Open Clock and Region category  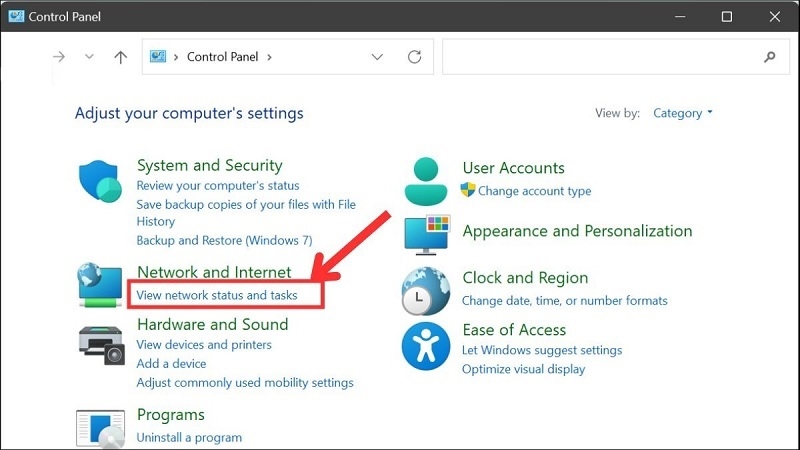pos(526,278)
